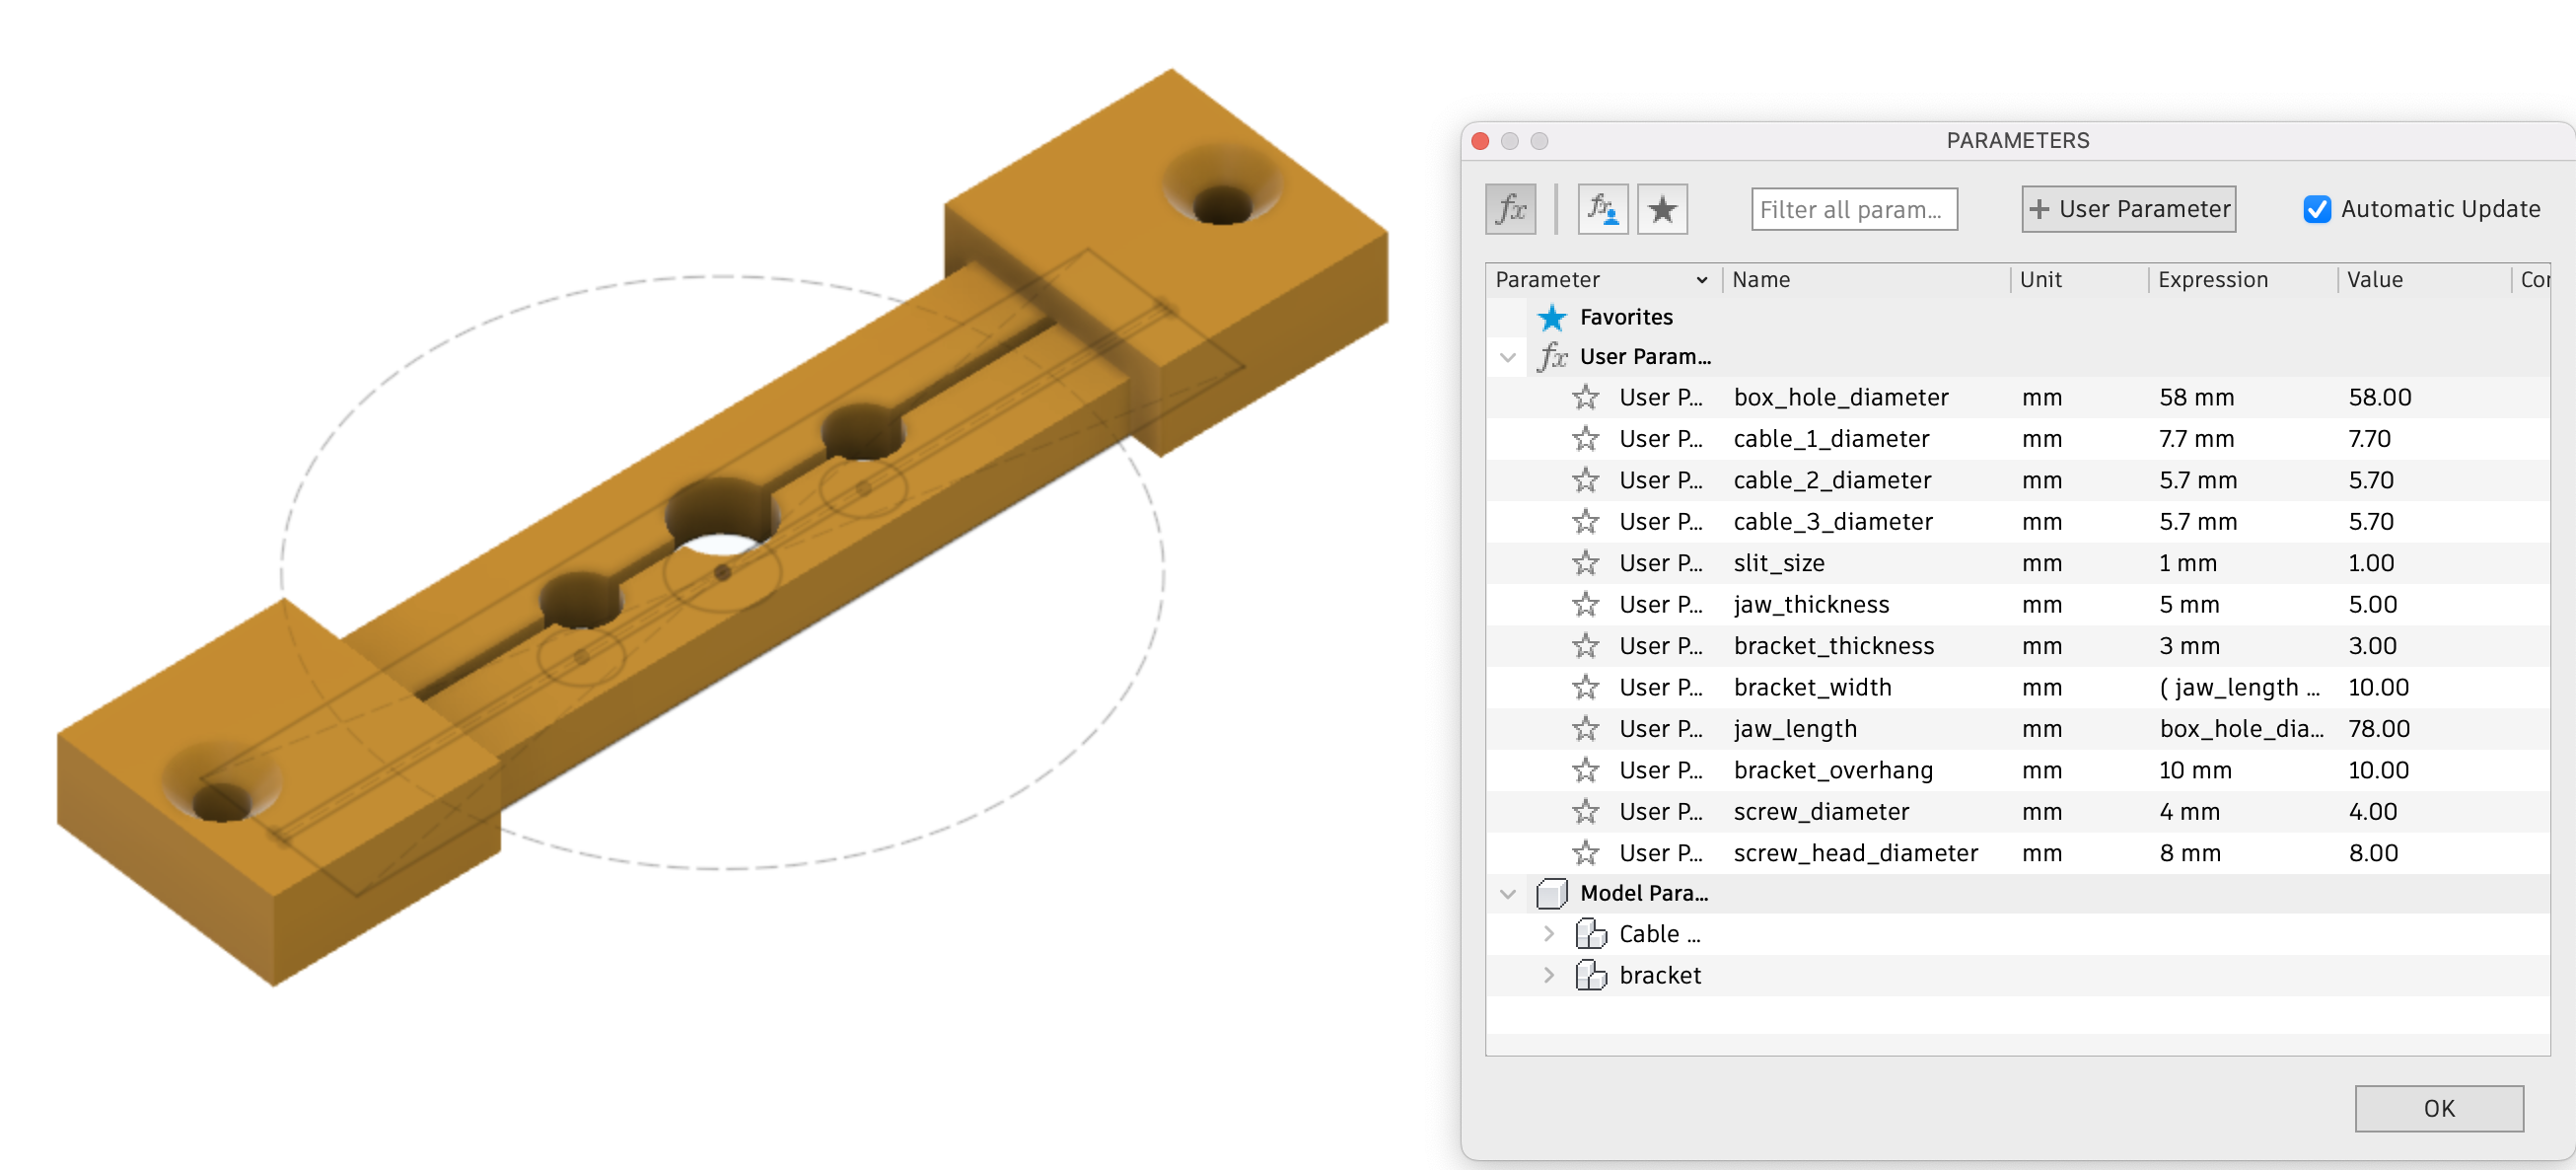Show favorite parameters star toolbar icon
Viewport: 2576px width, 1170px height.
(x=1662, y=209)
